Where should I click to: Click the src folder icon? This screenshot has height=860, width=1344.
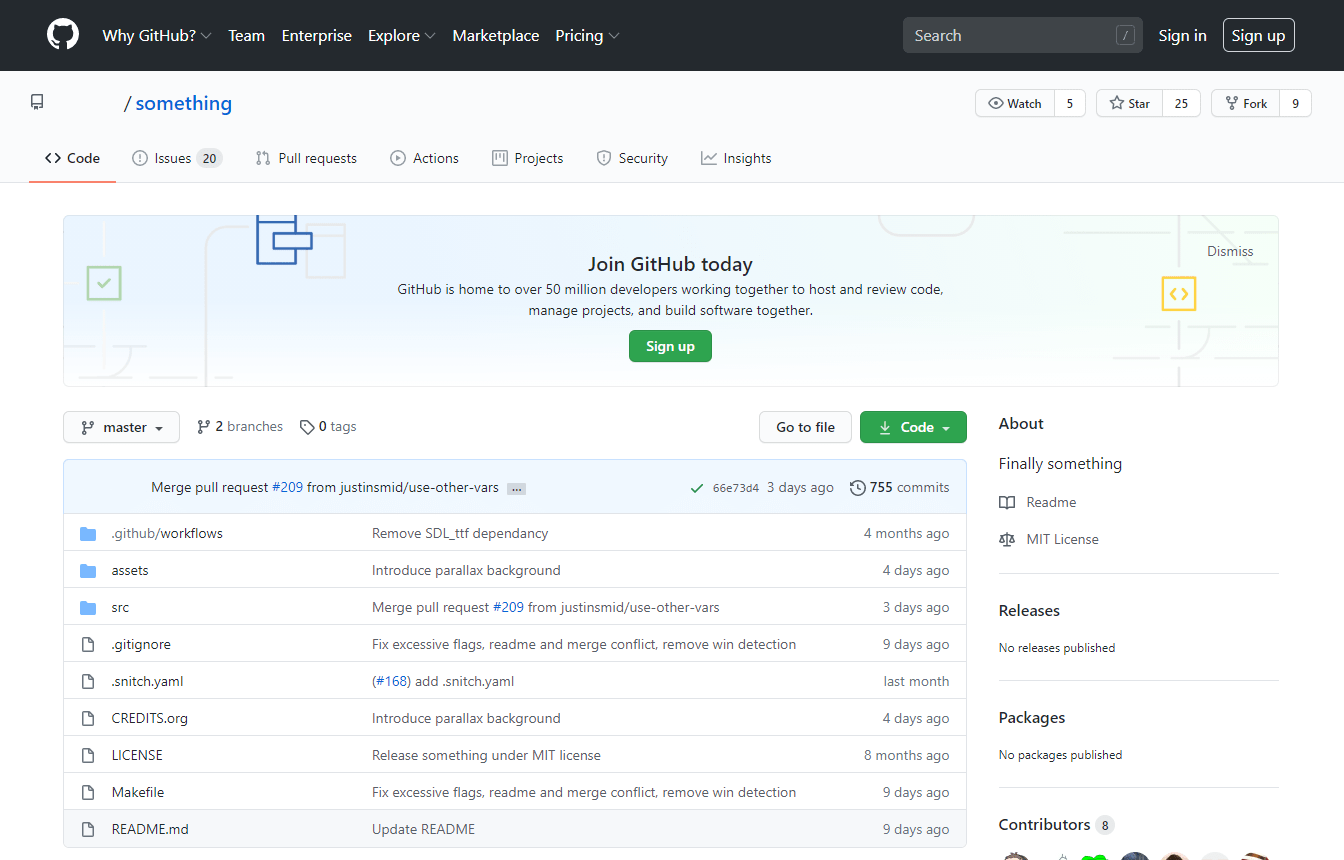88,607
